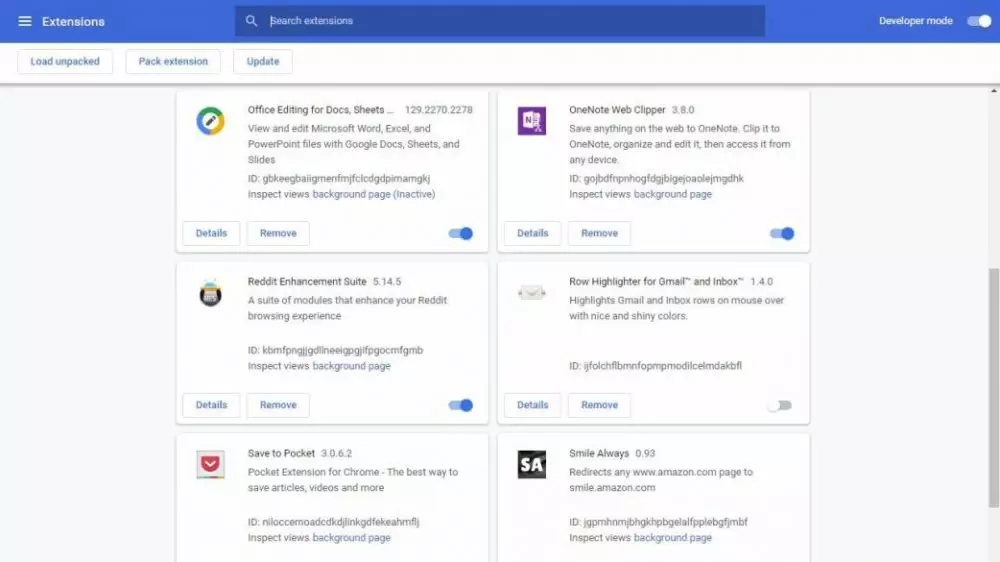Image resolution: width=1000 pixels, height=562 pixels.
Task: Click the OneNote Web Clipper icon
Action: [x=531, y=121]
